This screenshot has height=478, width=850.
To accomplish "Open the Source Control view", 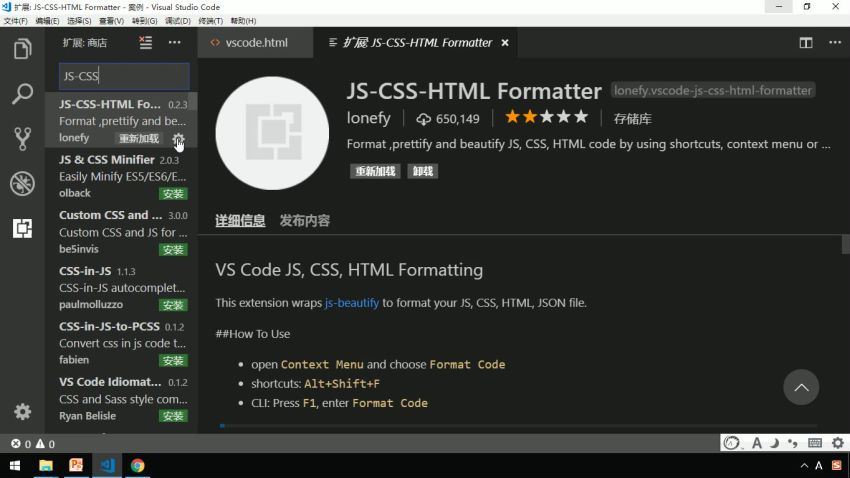I will point(22,139).
